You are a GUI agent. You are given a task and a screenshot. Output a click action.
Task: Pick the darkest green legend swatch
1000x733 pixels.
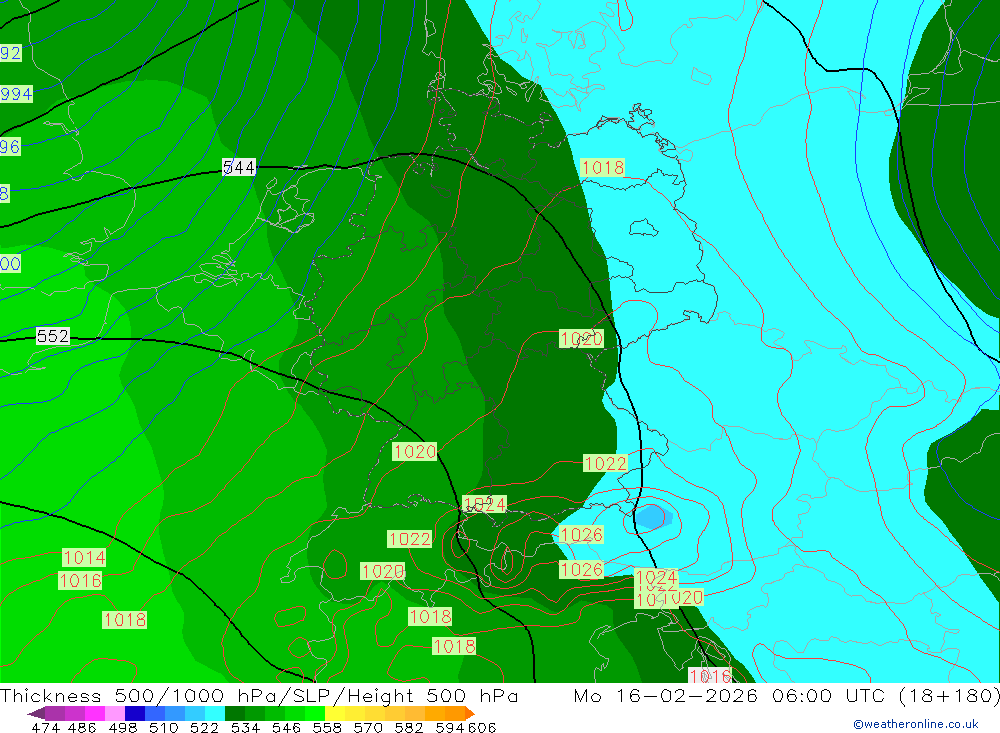(235, 713)
